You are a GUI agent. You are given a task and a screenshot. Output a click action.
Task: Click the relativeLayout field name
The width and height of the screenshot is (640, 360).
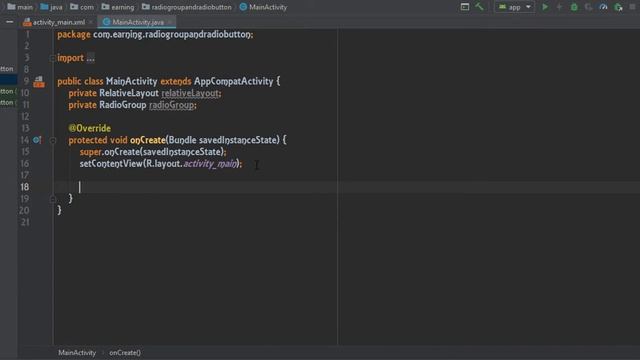point(190,93)
